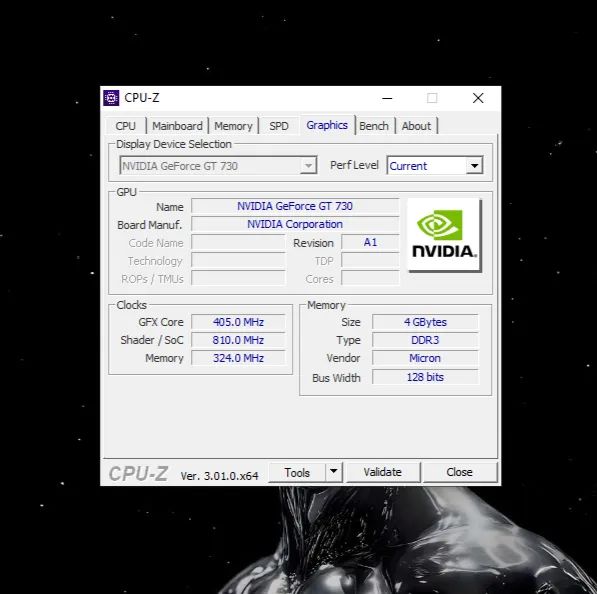597x594 pixels.
Task: Click the Ver. 3.01.0.x64 version text
Action: coord(219,476)
